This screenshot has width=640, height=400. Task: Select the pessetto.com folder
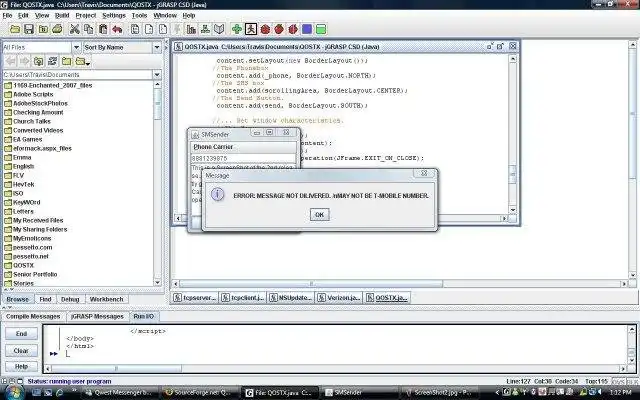click(x=28, y=247)
